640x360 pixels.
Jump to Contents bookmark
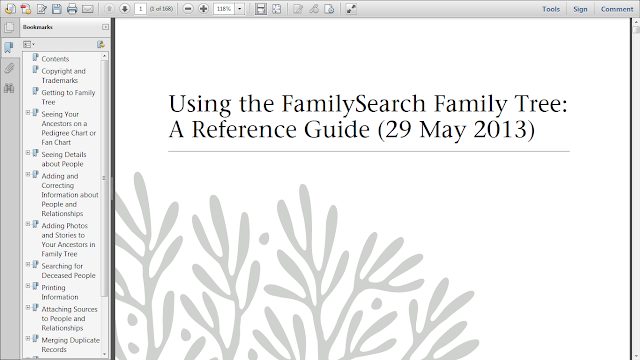click(55, 59)
